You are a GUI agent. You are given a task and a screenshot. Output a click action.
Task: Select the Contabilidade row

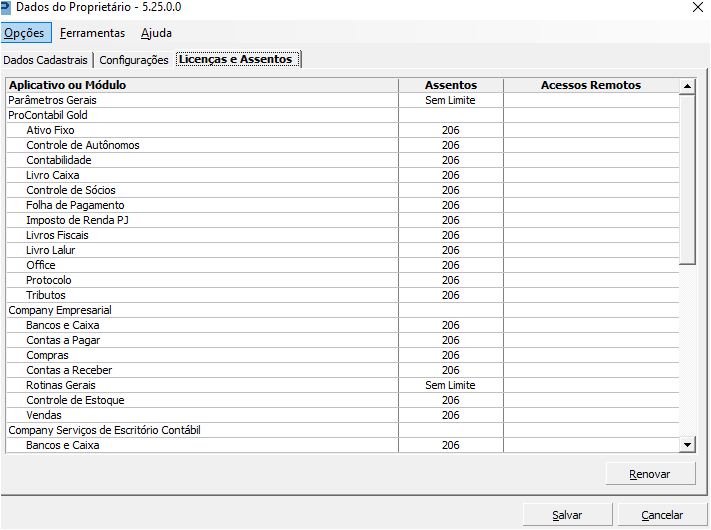(343, 160)
